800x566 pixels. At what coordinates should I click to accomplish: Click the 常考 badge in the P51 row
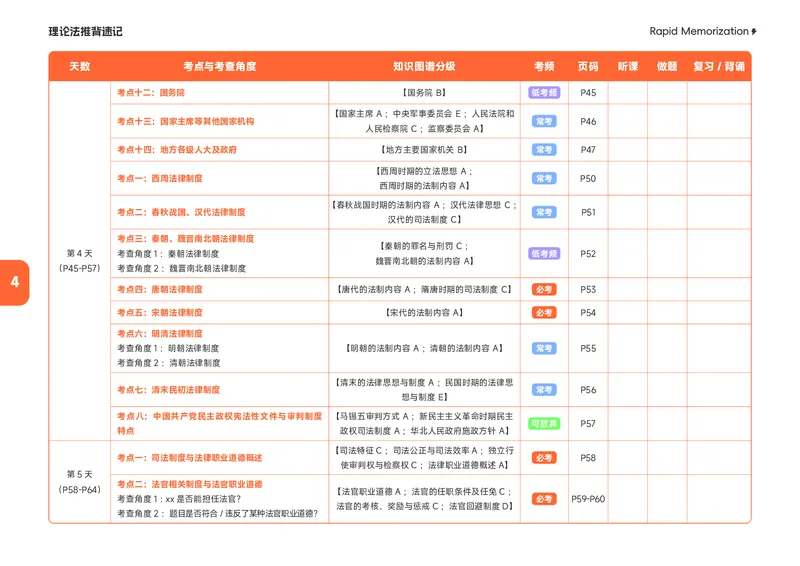click(x=544, y=212)
